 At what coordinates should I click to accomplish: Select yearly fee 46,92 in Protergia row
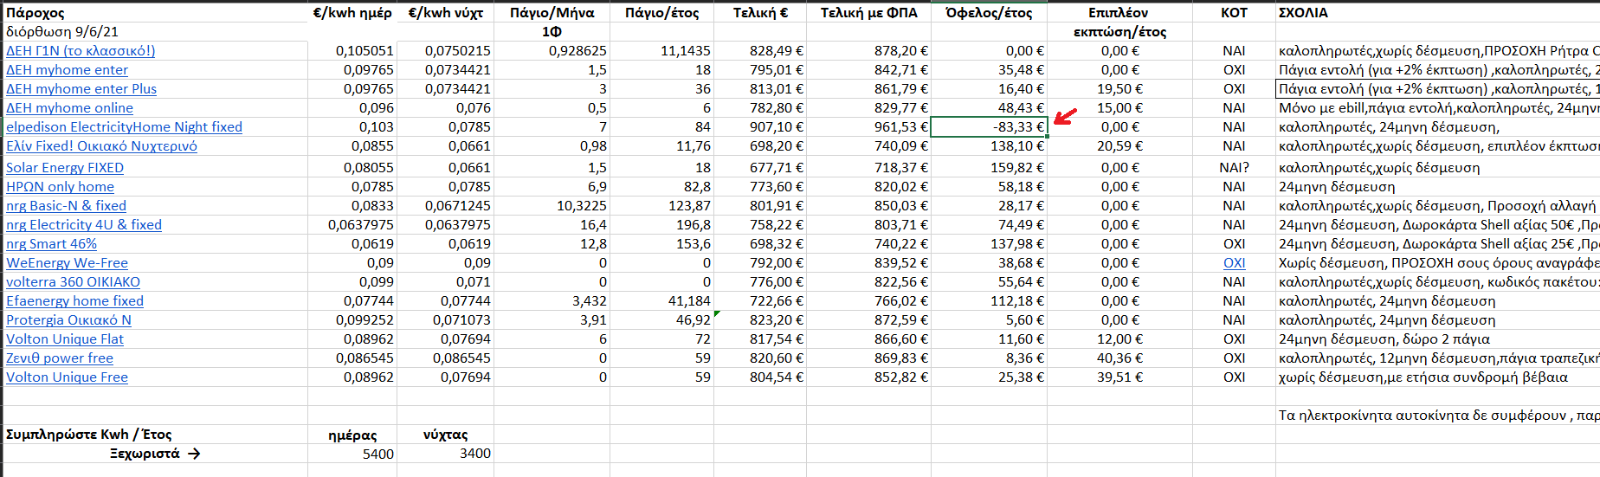coord(662,320)
